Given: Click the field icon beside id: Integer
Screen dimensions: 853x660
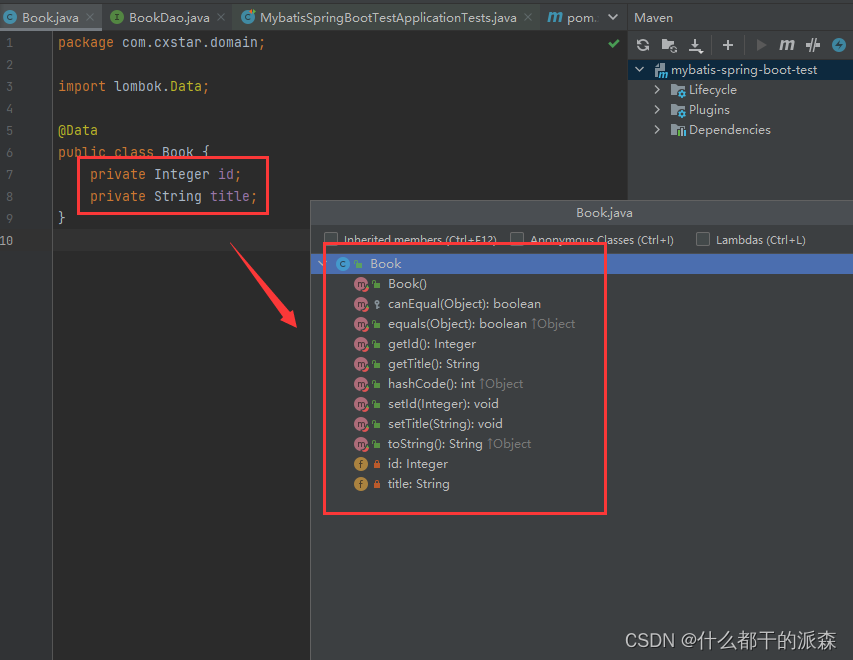Looking at the screenshot, I should tap(361, 464).
